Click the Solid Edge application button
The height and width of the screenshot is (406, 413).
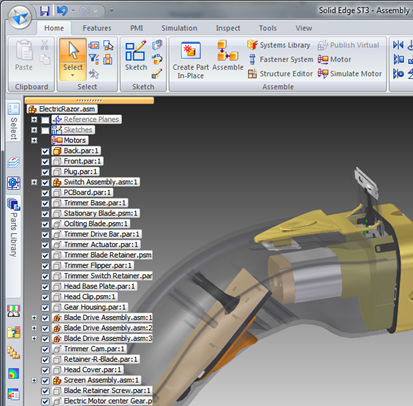(20, 17)
